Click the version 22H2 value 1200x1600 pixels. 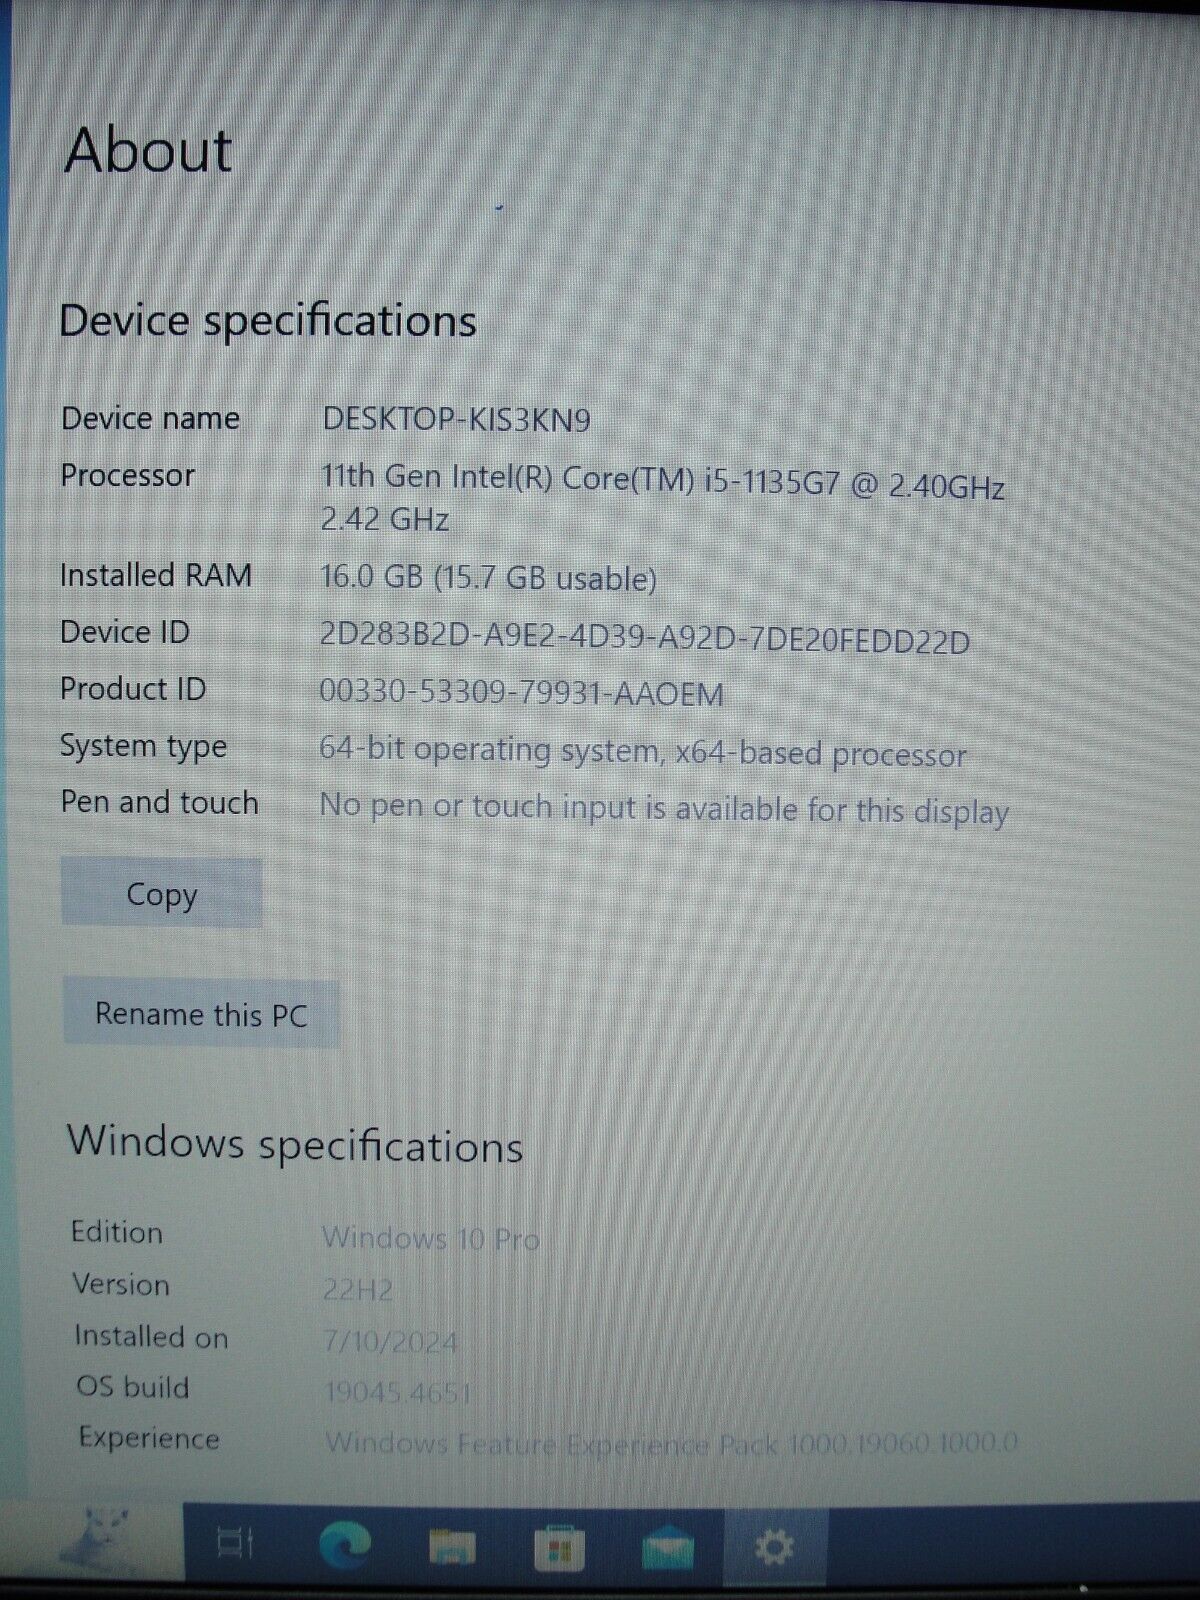357,1290
